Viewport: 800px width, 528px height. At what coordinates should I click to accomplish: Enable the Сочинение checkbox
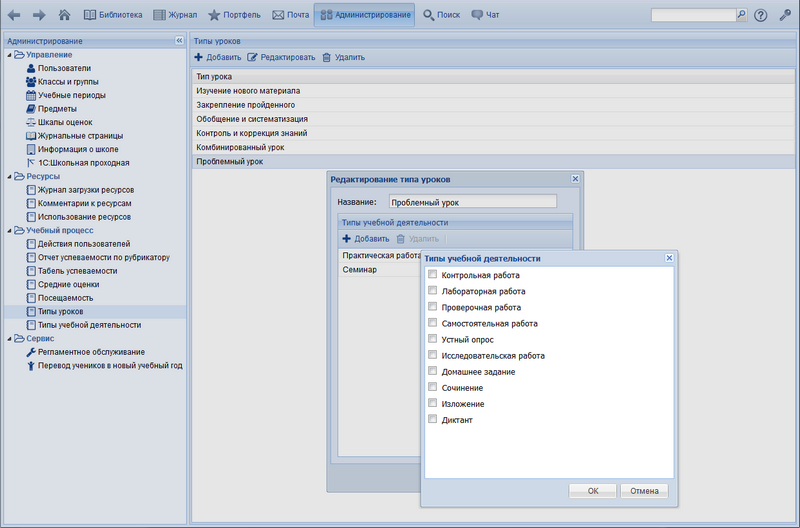click(432, 387)
